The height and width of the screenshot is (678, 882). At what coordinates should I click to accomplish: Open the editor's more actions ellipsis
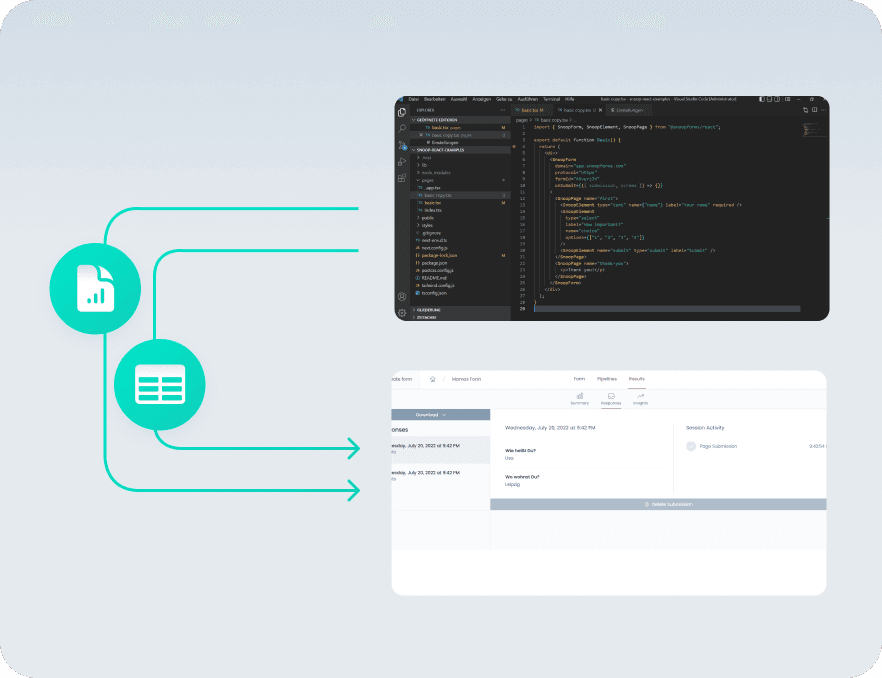[824, 110]
